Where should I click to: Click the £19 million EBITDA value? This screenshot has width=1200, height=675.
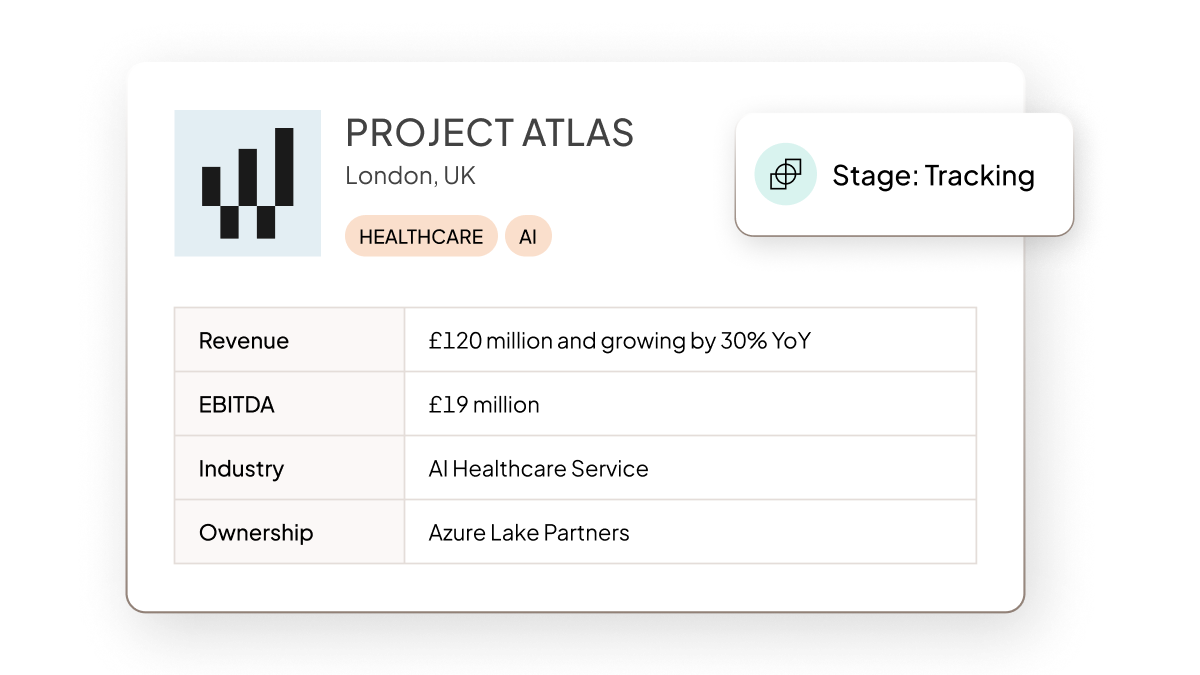pyautogui.click(x=484, y=405)
